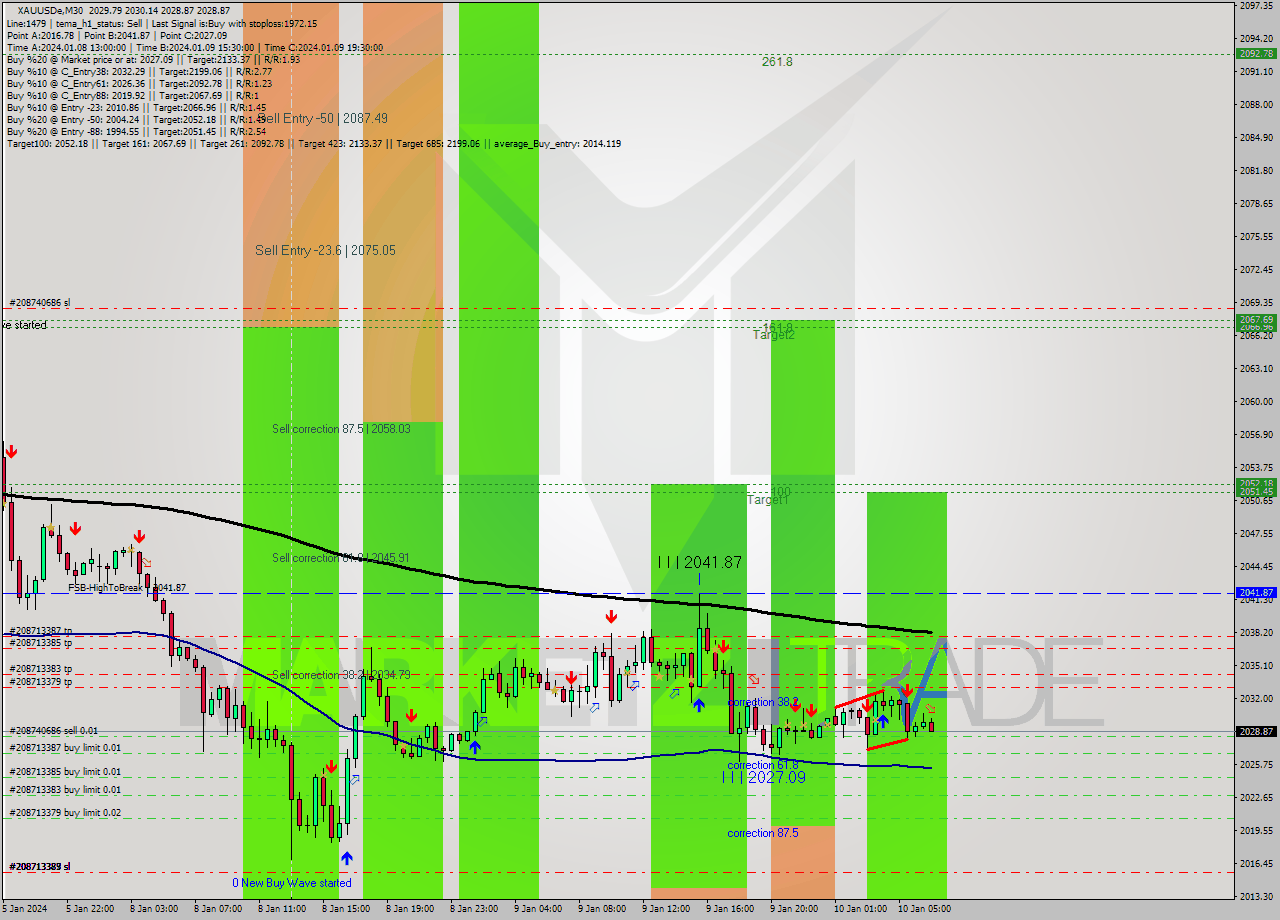Image resolution: width=1280 pixels, height=920 pixels.
Task: Click the 2013.30 price axis value
Action: [x=1255, y=896]
